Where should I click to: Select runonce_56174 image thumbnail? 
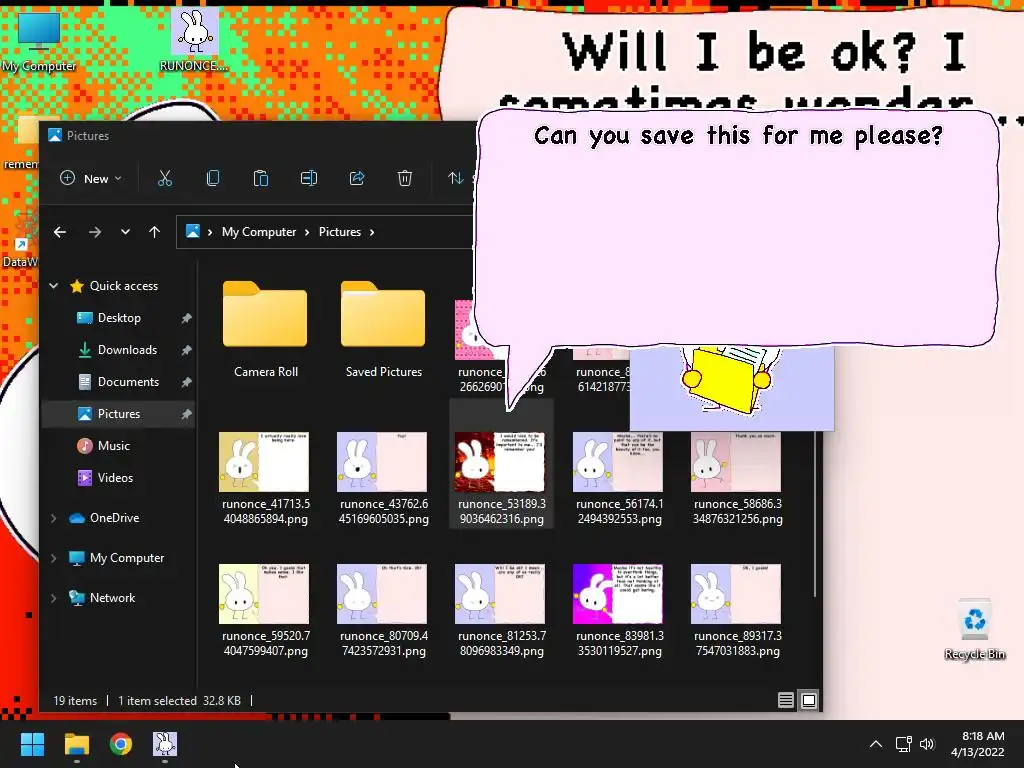tap(618, 462)
